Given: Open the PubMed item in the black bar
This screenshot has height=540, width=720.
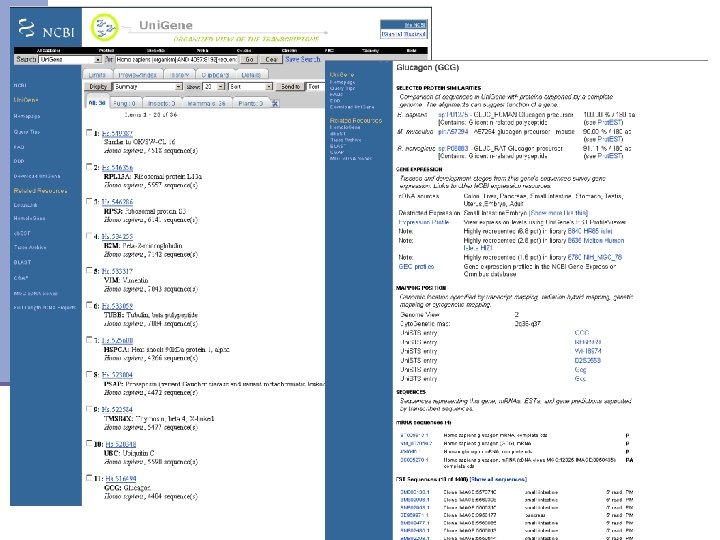Looking at the screenshot, I should (107, 51).
